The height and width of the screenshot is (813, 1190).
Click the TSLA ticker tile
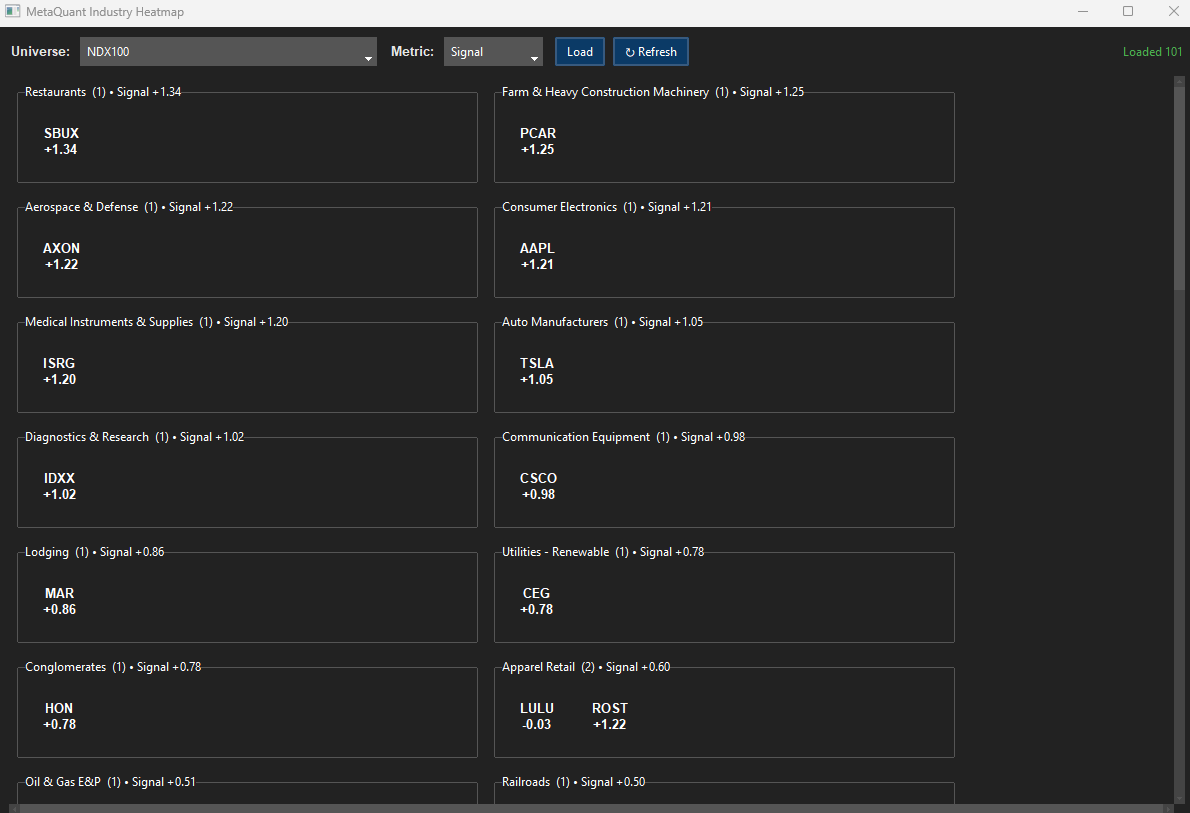click(537, 371)
